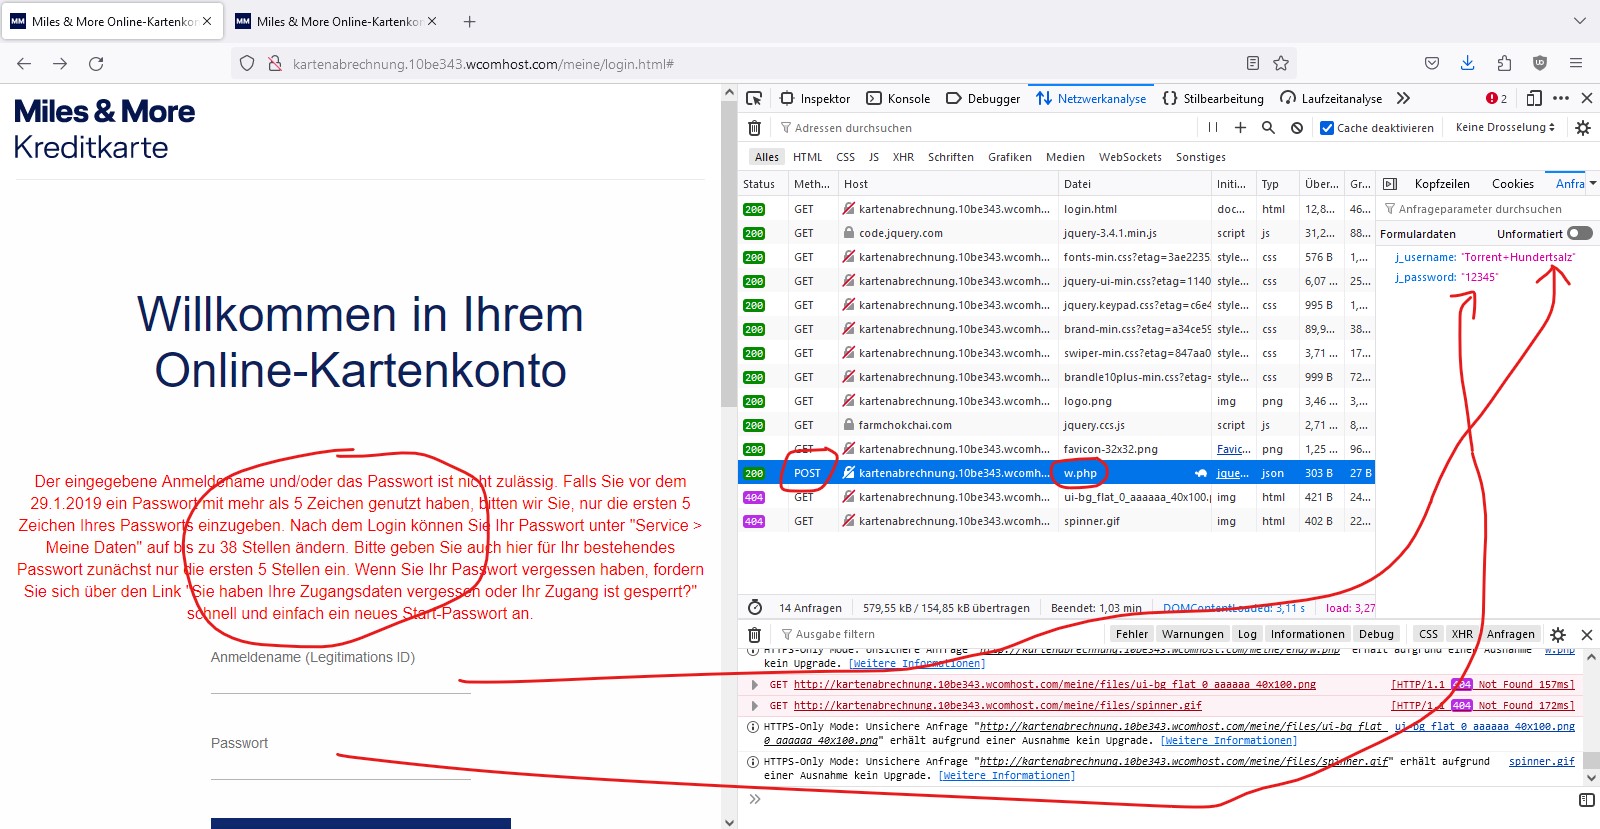Clear the network request list with trash icon
The image size is (1600, 829).
point(755,128)
